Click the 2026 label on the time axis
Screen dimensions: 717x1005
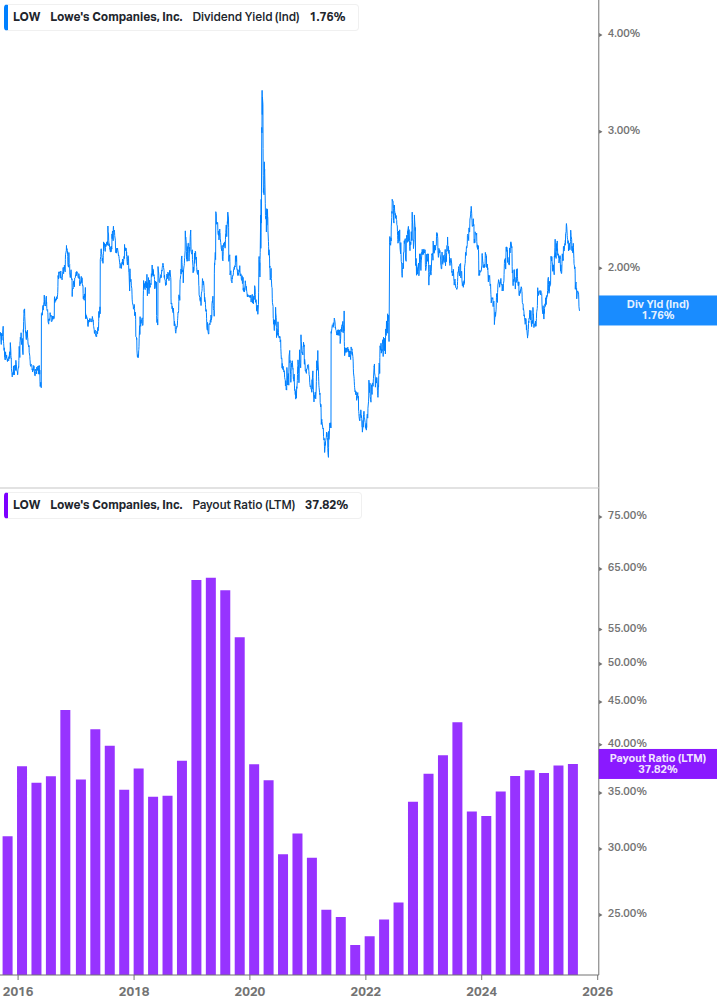[x=597, y=992]
